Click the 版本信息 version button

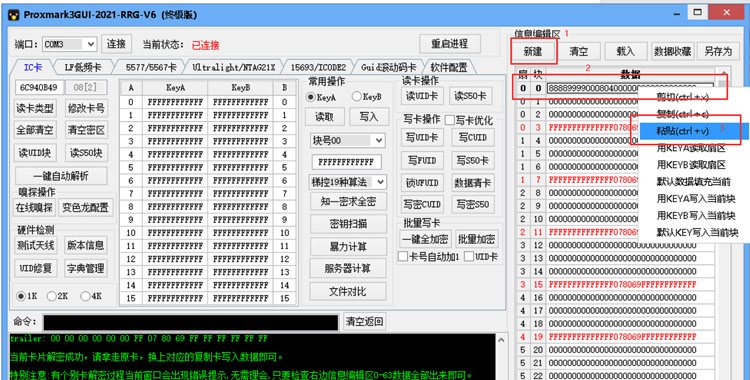click(x=86, y=245)
